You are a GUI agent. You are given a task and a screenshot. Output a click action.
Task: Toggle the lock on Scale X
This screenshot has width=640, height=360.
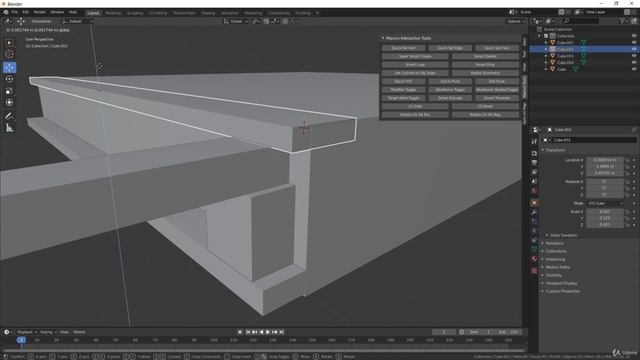(627, 212)
